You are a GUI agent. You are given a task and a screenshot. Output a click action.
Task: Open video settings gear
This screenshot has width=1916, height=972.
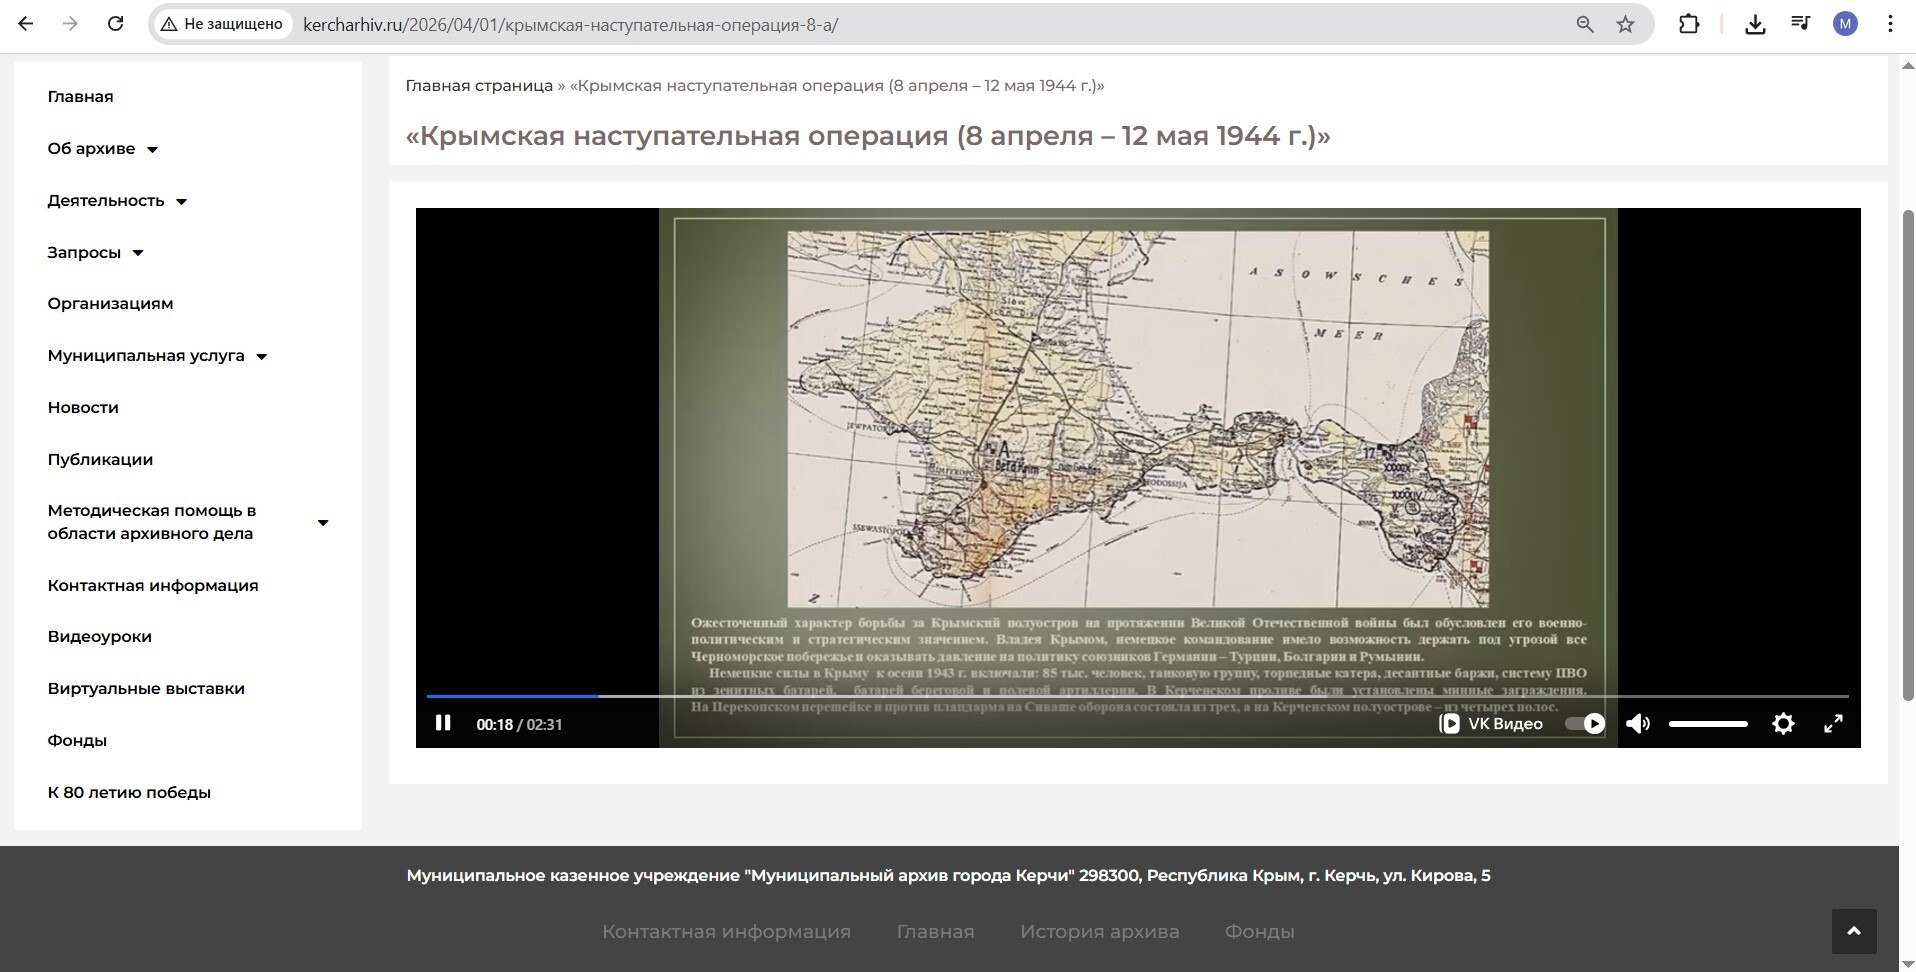[1782, 723]
